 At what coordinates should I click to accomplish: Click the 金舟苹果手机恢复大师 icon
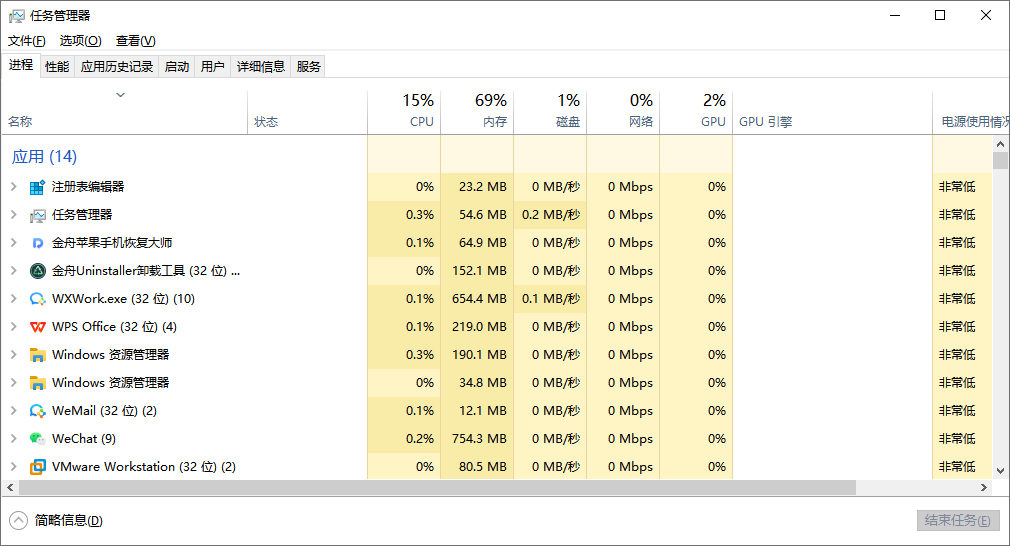pos(37,243)
